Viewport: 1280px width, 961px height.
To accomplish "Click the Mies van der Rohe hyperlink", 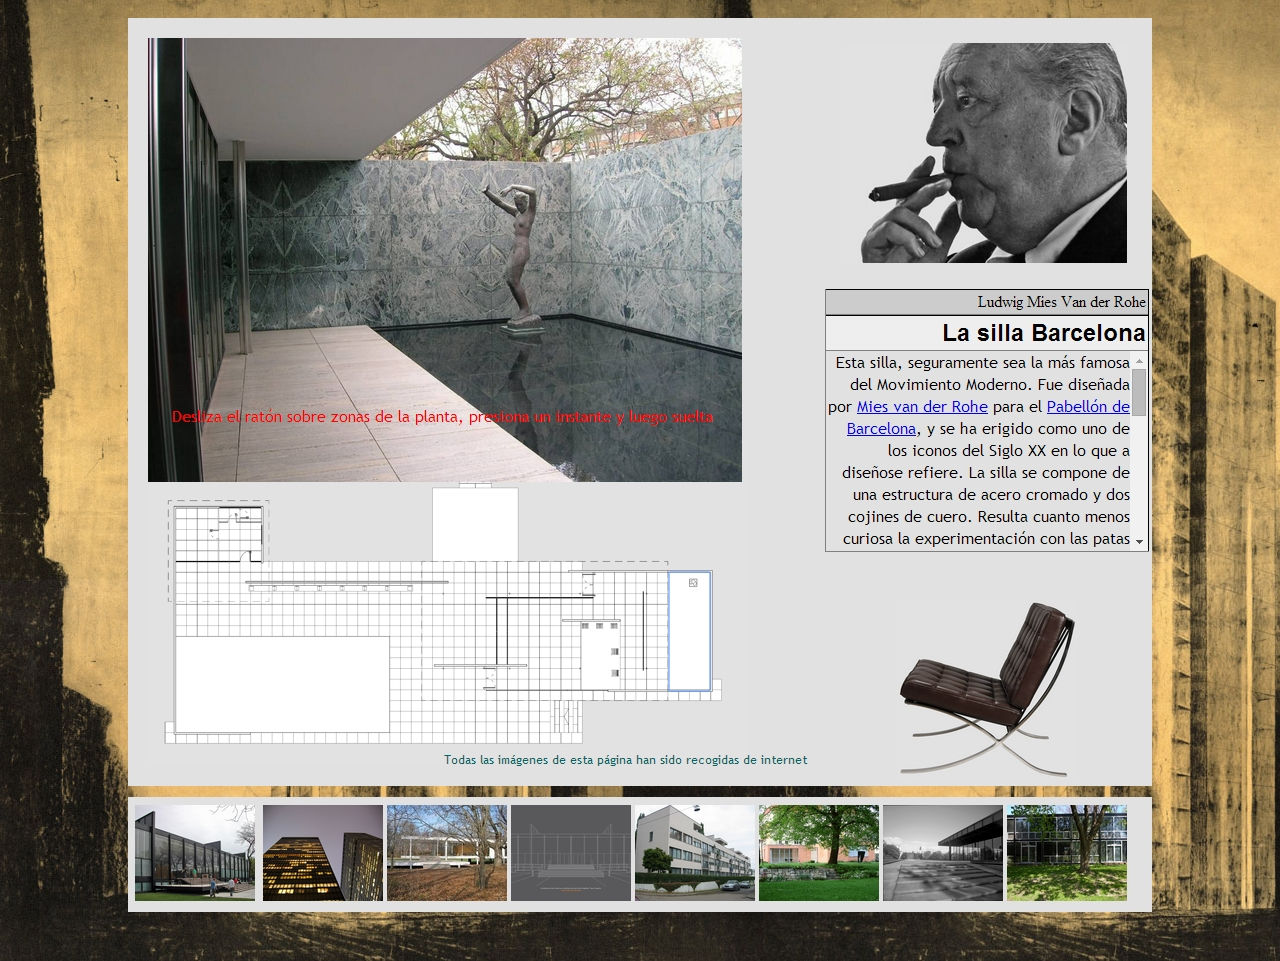I will (x=922, y=407).
